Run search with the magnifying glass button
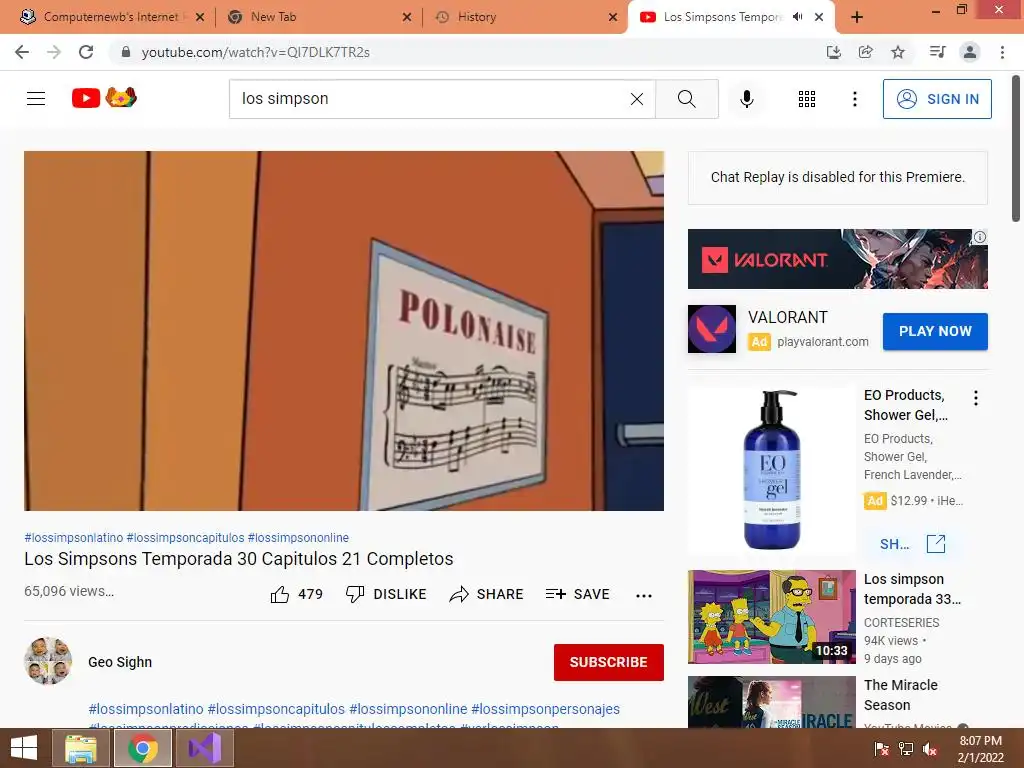Screen dimensions: 1024x768 (686, 99)
